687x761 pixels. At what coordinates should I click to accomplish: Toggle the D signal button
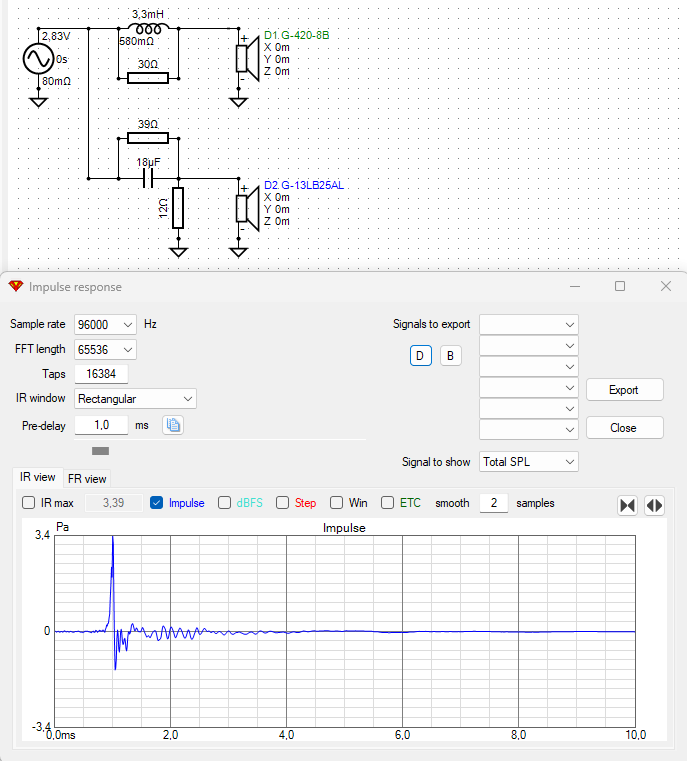click(420, 356)
